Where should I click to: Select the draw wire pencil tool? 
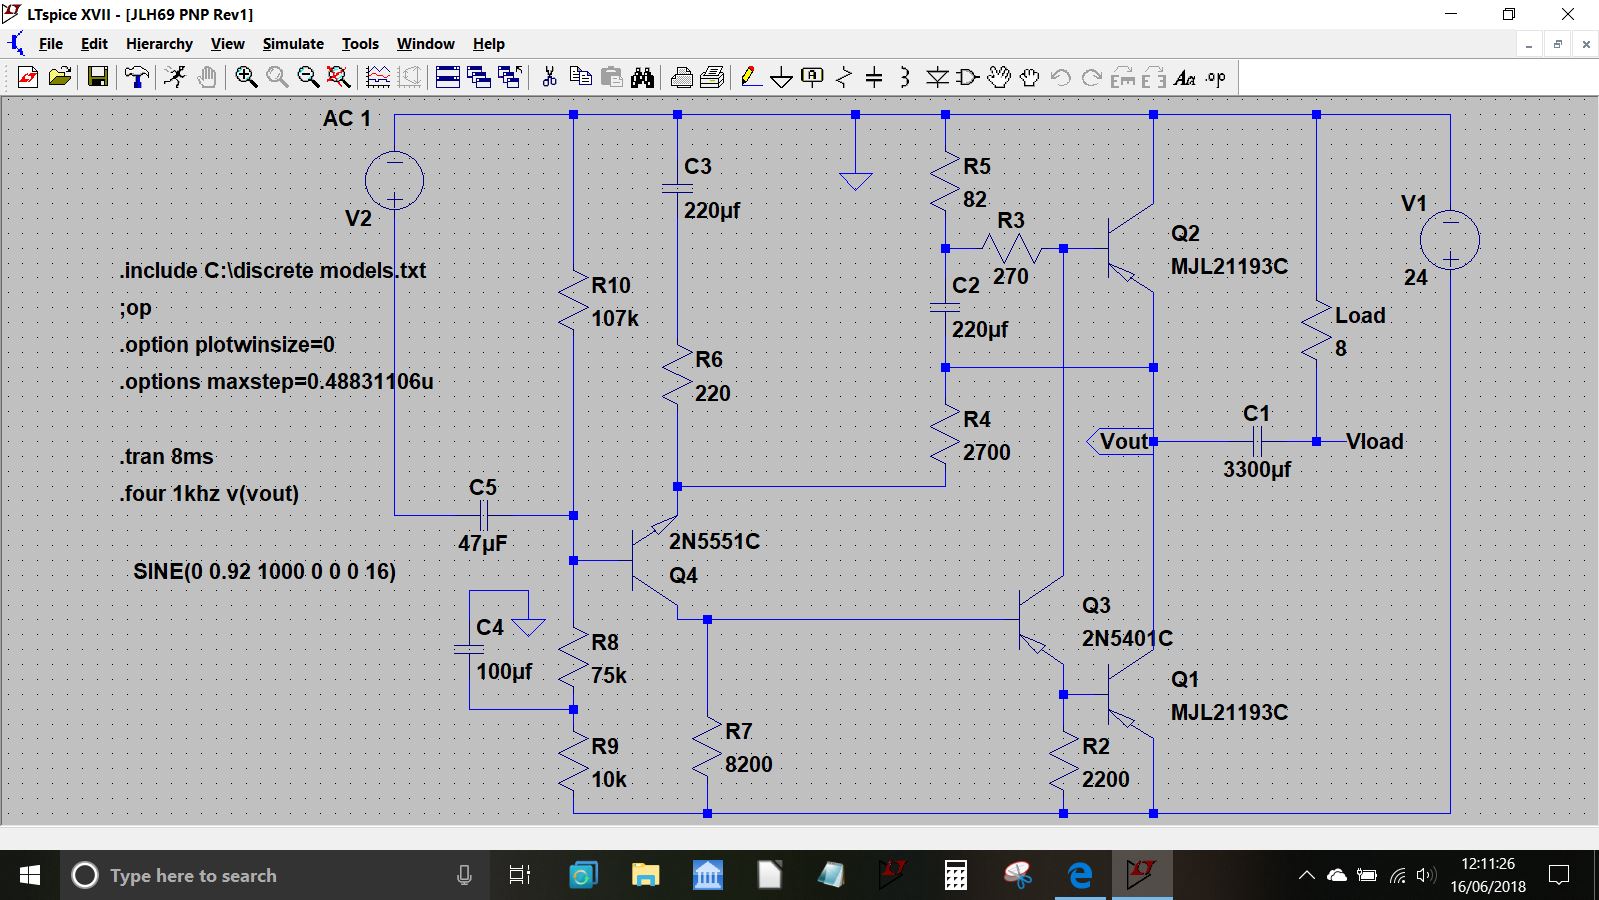point(751,77)
